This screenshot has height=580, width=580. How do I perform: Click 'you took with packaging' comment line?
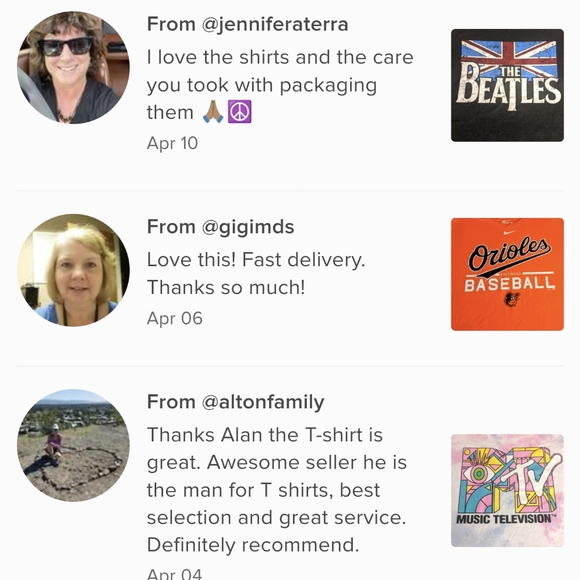point(262,85)
